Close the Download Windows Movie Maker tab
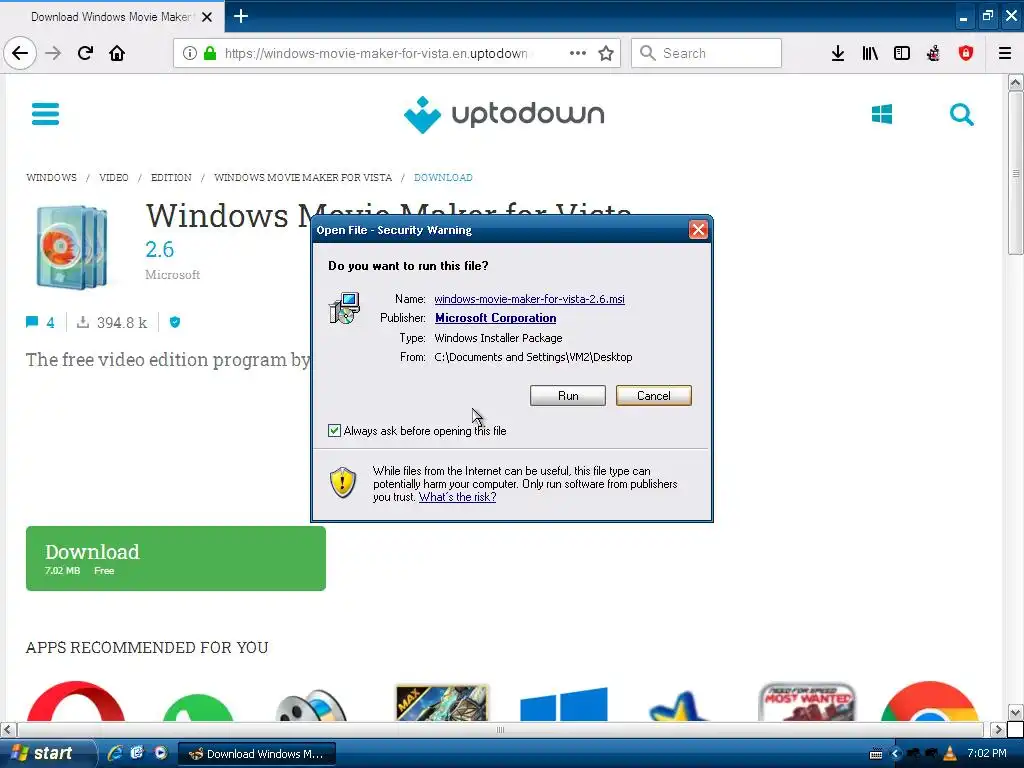 [x=207, y=17]
